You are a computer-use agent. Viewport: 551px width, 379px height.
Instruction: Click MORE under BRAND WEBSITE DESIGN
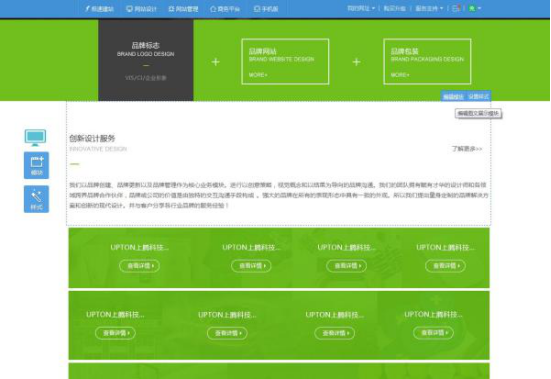click(258, 75)
